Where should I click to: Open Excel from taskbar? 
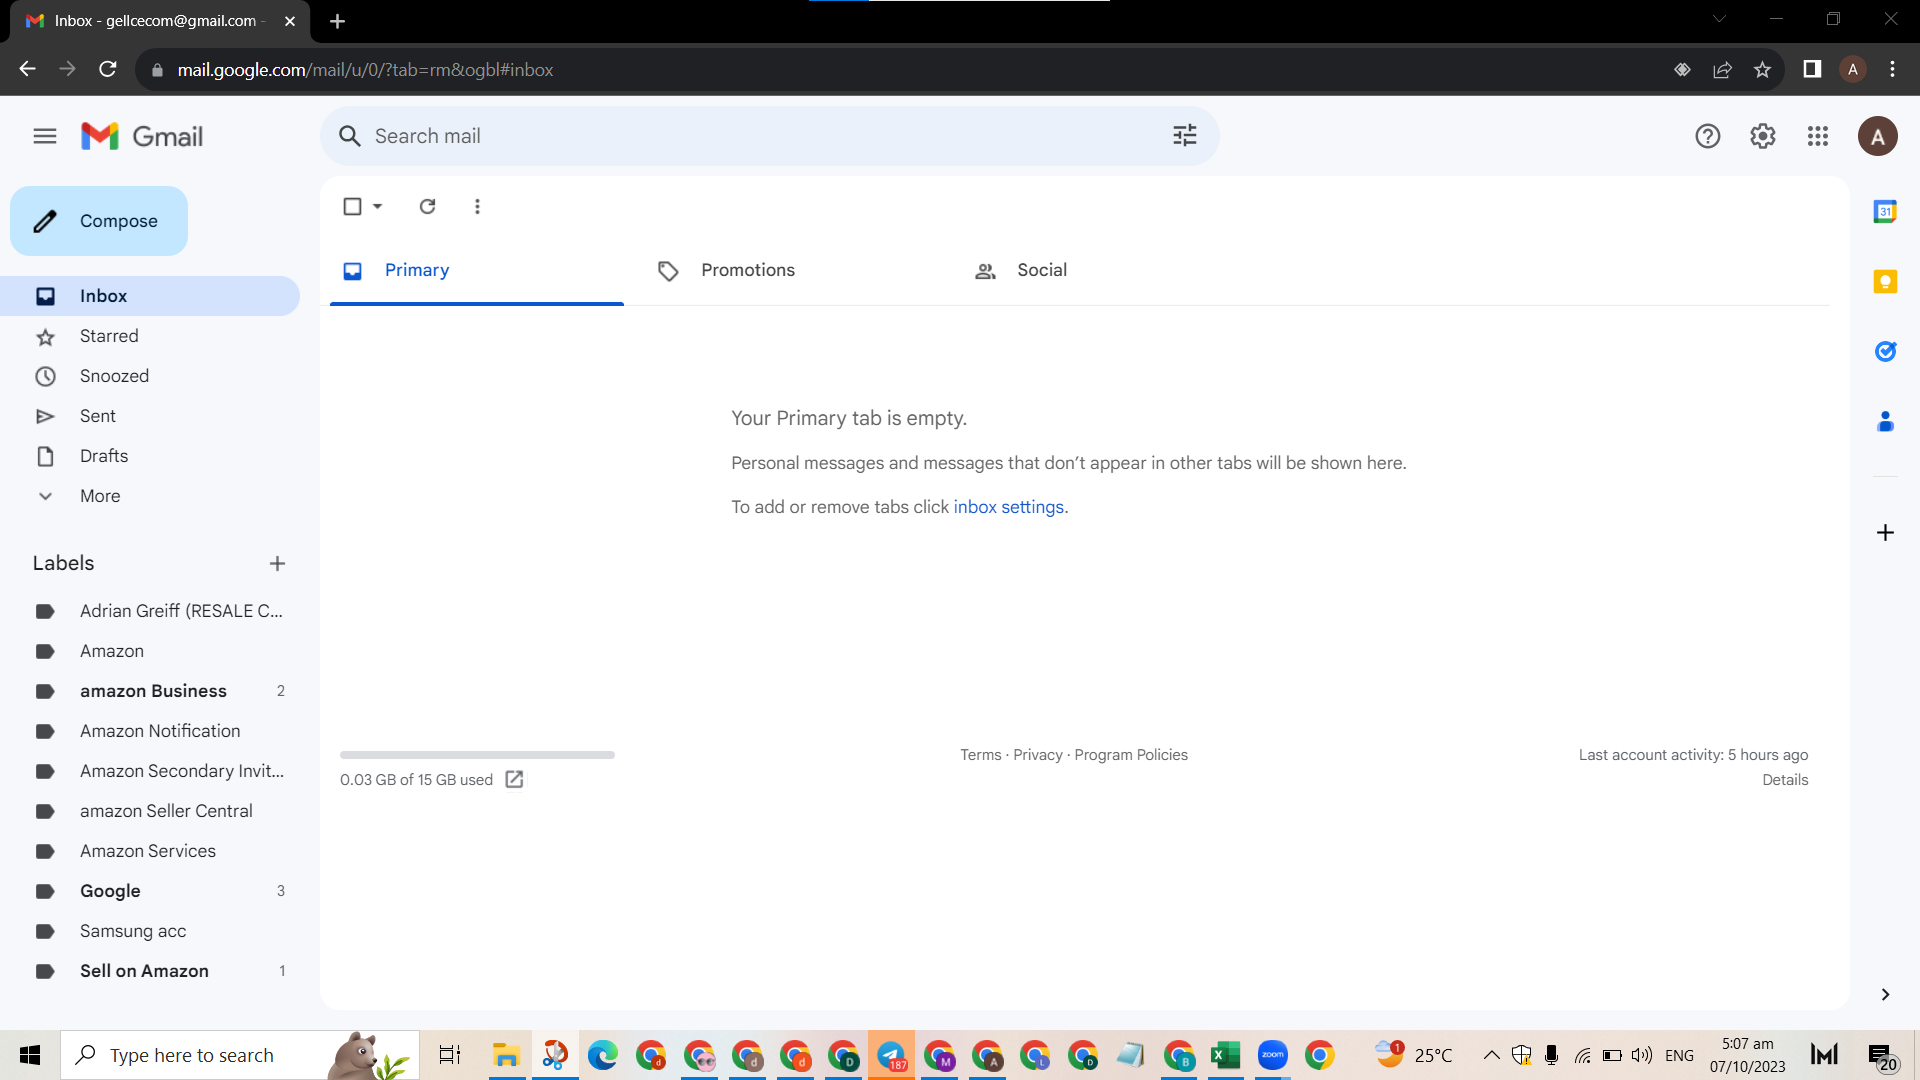click(x=1225, y=1055)
